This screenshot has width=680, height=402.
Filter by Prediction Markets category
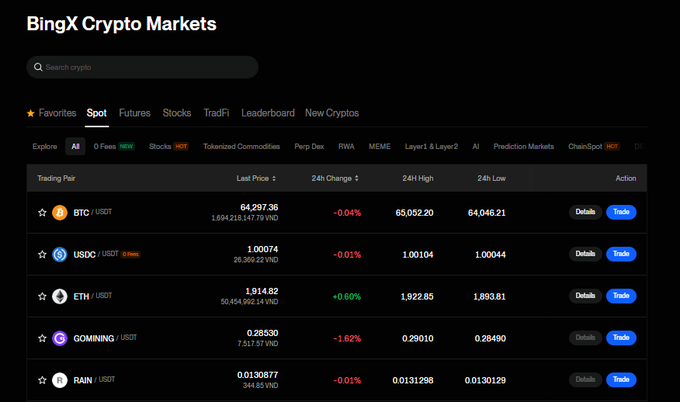[x=523, y=147]
